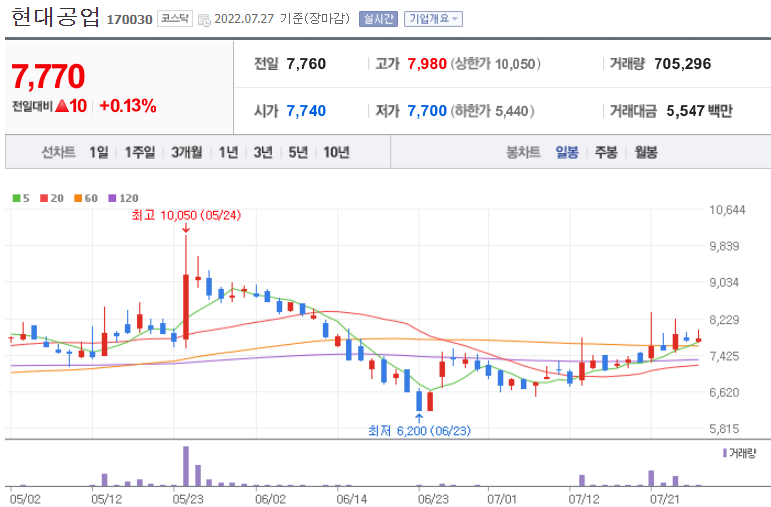771x507 pixels.
Task: Click the purple 거래량 volume legend icon
Action: 725,452
